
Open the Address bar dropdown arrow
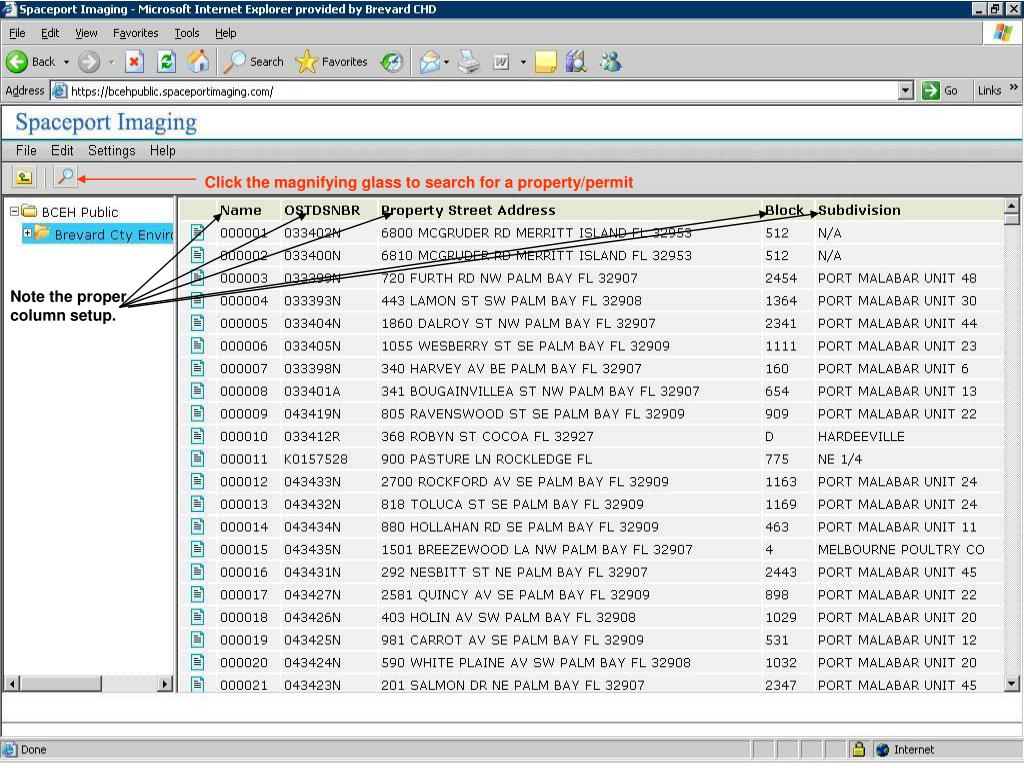[x=905, y=91]
